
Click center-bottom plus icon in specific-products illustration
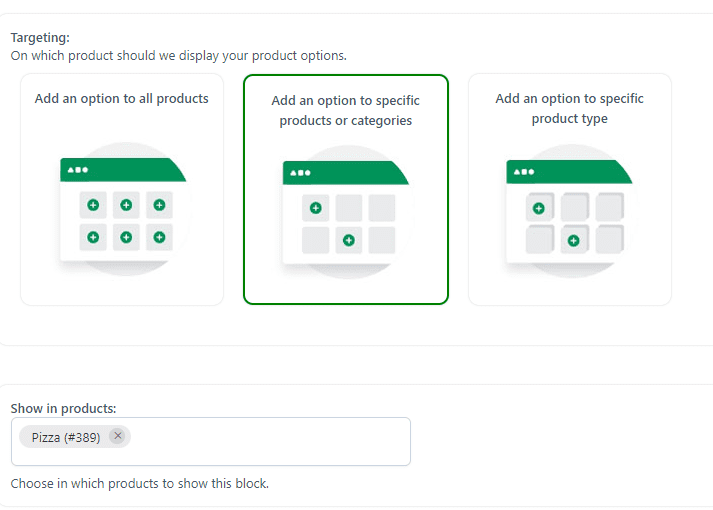pos(349,240)
